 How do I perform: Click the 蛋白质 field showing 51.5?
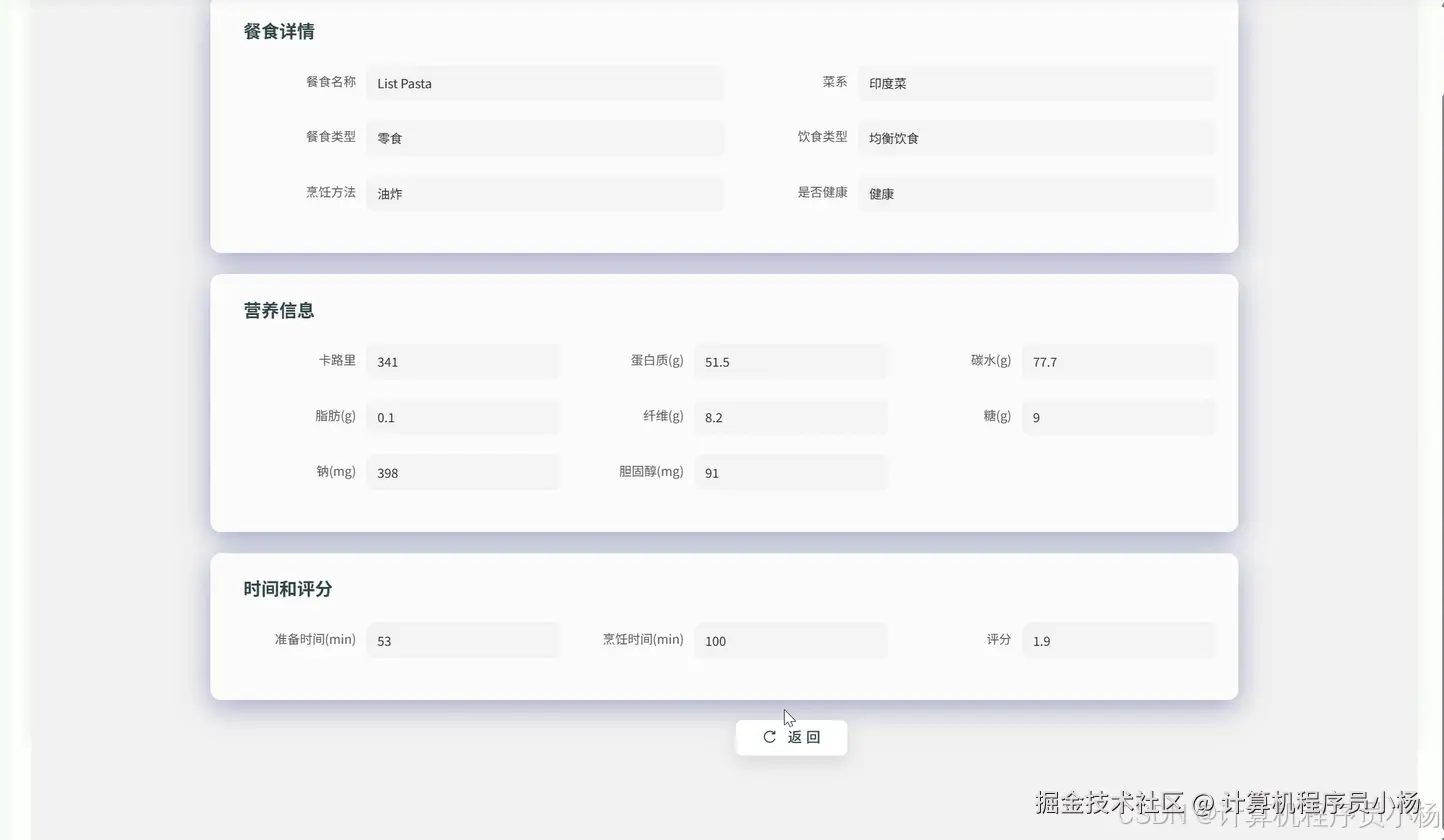[791, 361]
